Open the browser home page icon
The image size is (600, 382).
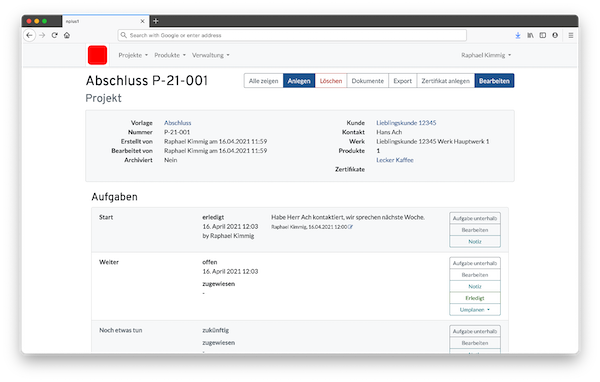tap(67, 35)
